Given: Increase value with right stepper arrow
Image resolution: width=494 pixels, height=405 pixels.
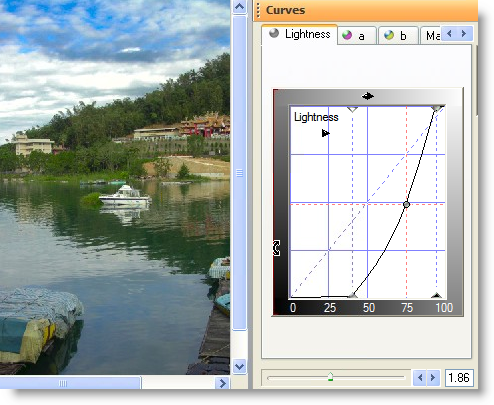Looking at the screenshot, I should tap(433, 378).
